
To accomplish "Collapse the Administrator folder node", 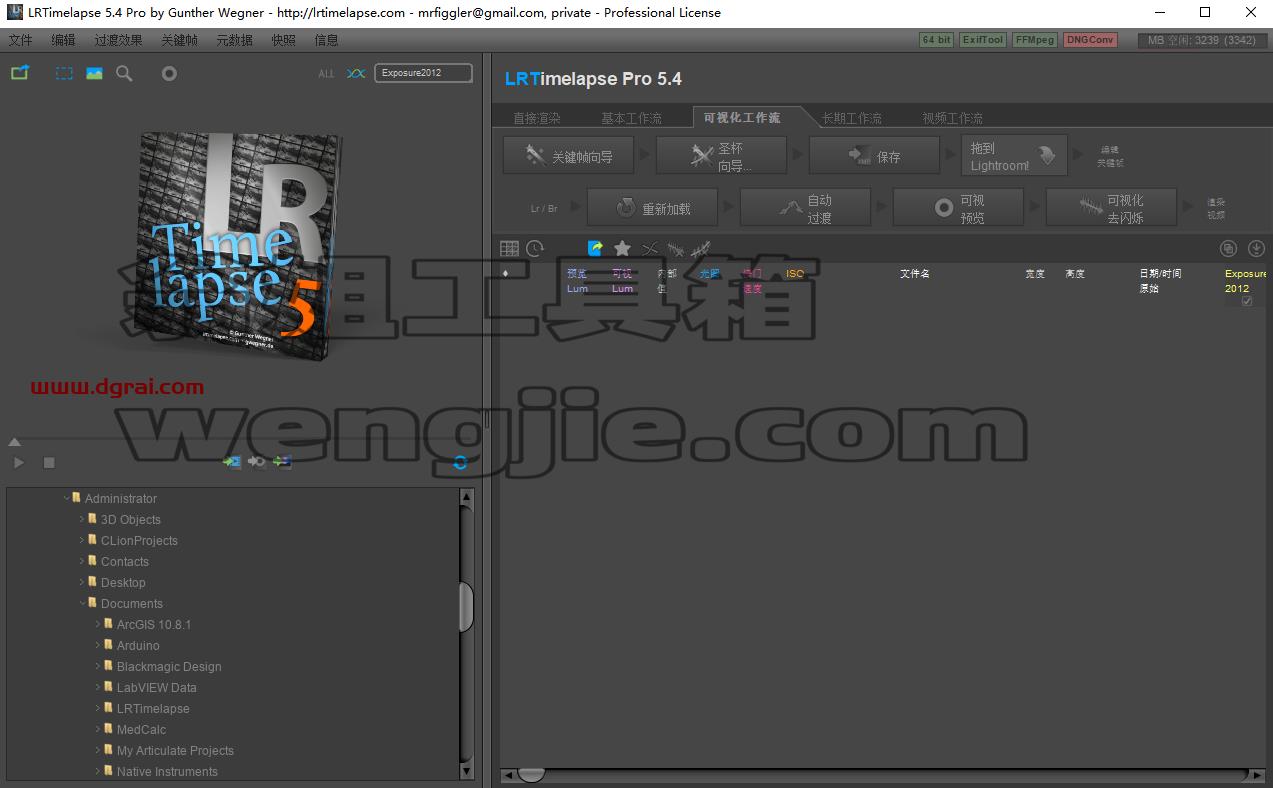I will tap(66, 498).
